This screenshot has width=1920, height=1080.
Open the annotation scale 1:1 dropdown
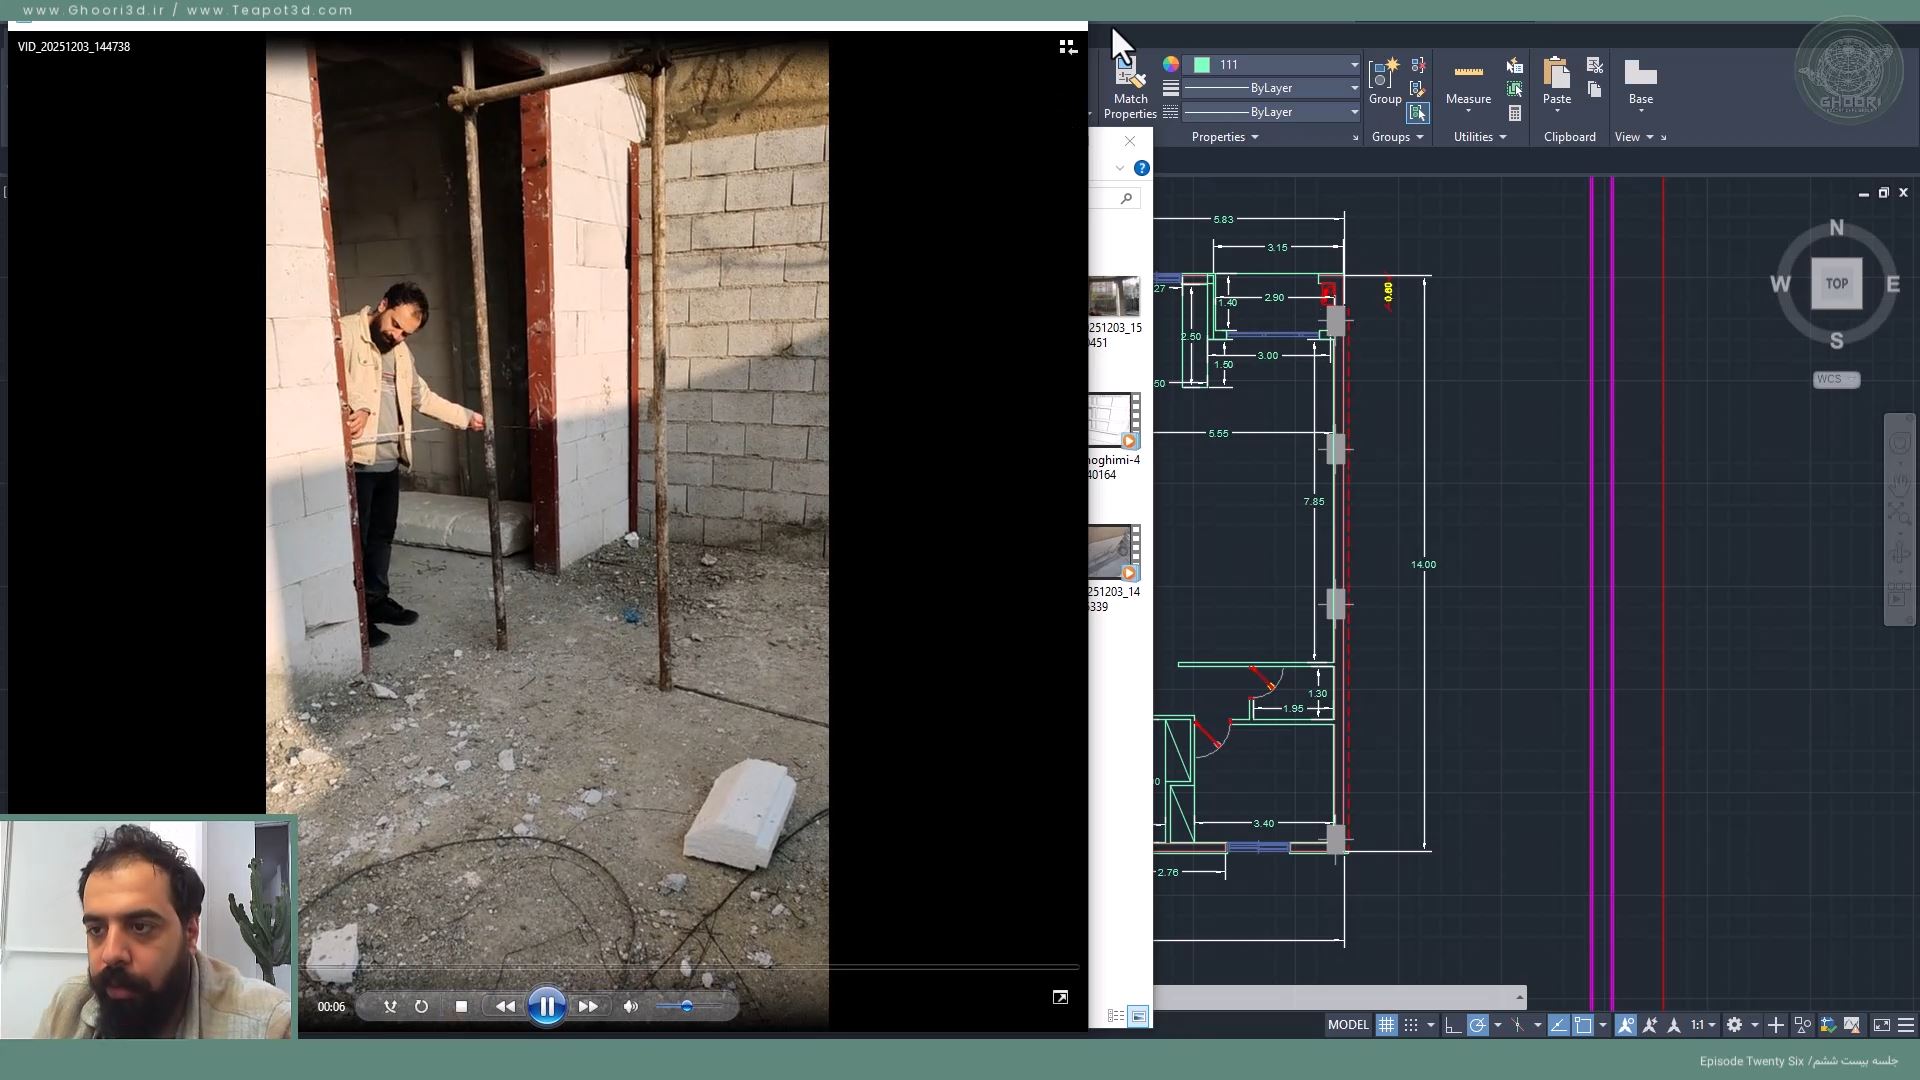coord(1703,1025)
